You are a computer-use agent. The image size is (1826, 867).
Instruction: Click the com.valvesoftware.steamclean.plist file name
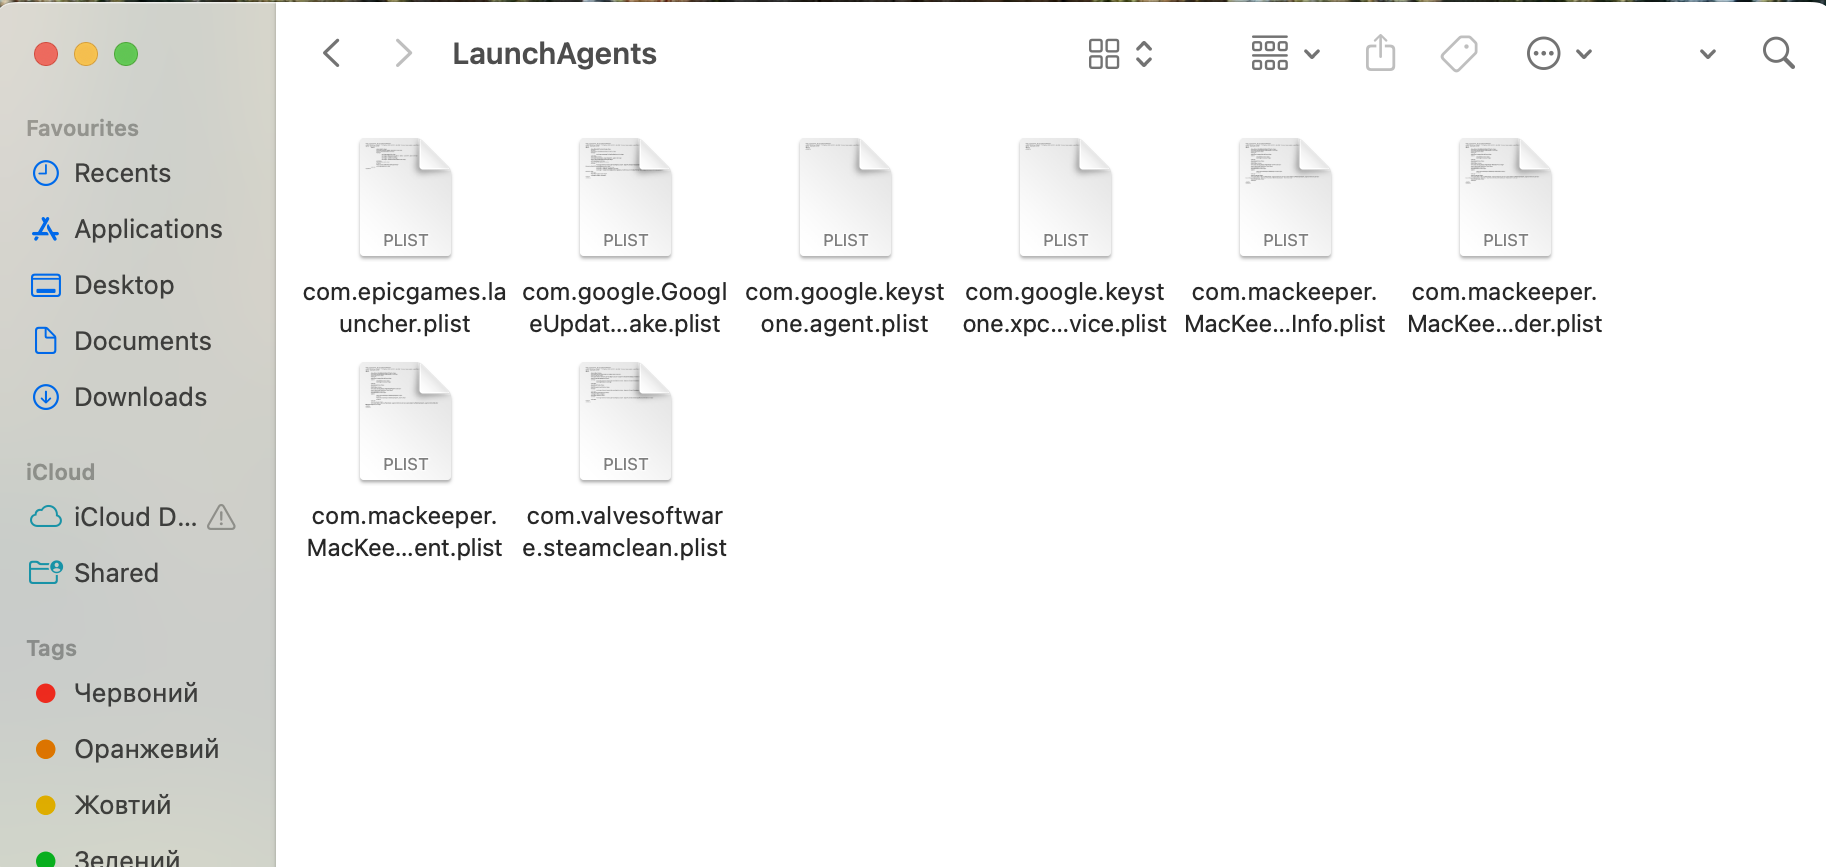tap(625, 532)
